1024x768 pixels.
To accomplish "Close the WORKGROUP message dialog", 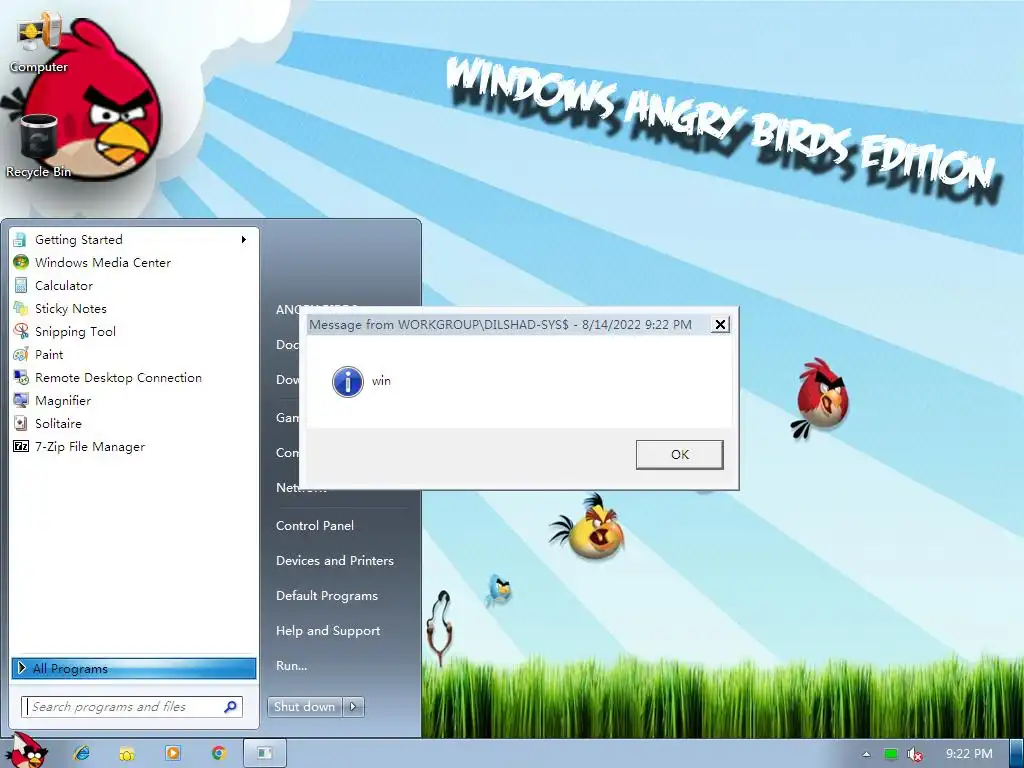I will point(720,325).
